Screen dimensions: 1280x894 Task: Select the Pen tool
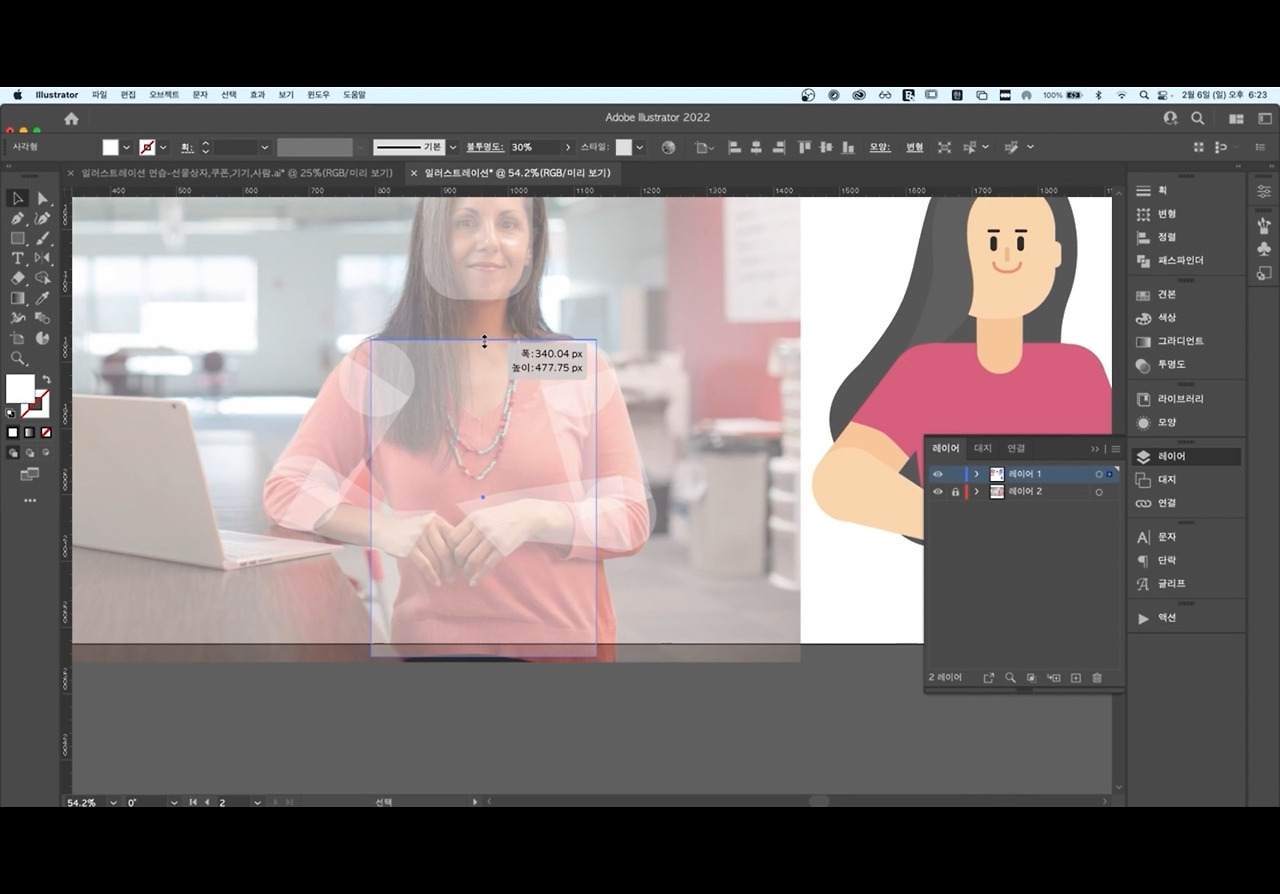[x=18, y=219]
